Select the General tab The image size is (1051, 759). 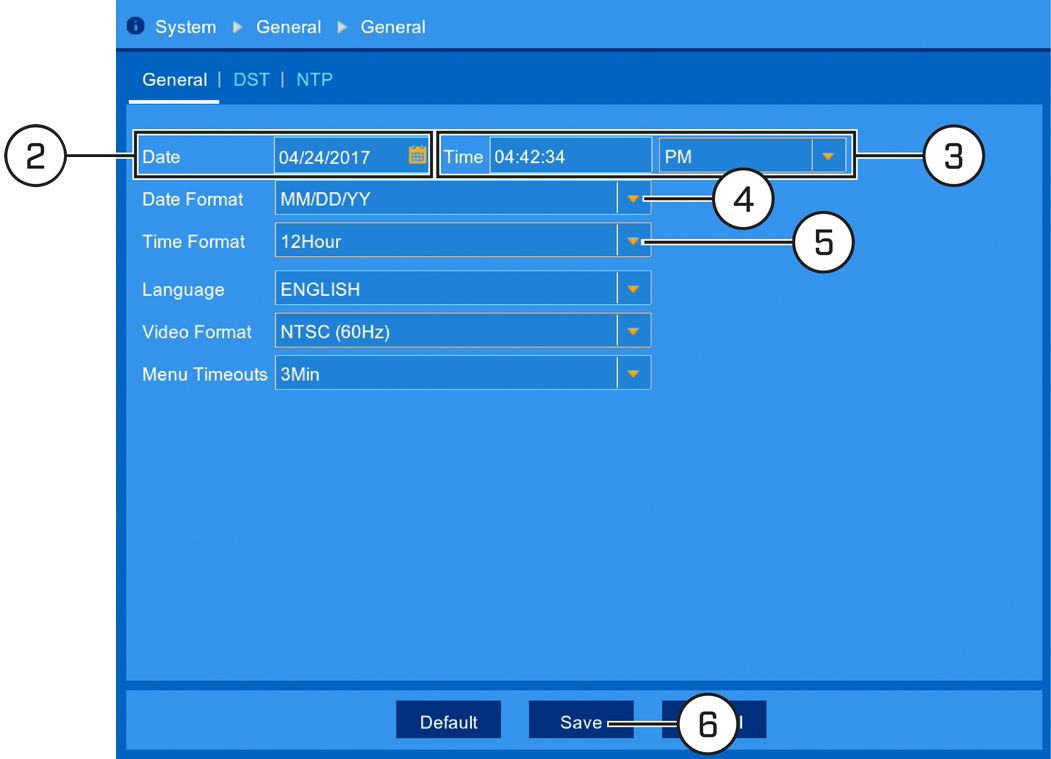tap(174, 80)
